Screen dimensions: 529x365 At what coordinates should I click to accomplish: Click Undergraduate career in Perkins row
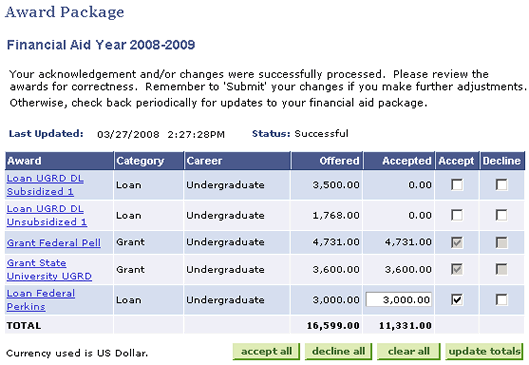[225, 300]
